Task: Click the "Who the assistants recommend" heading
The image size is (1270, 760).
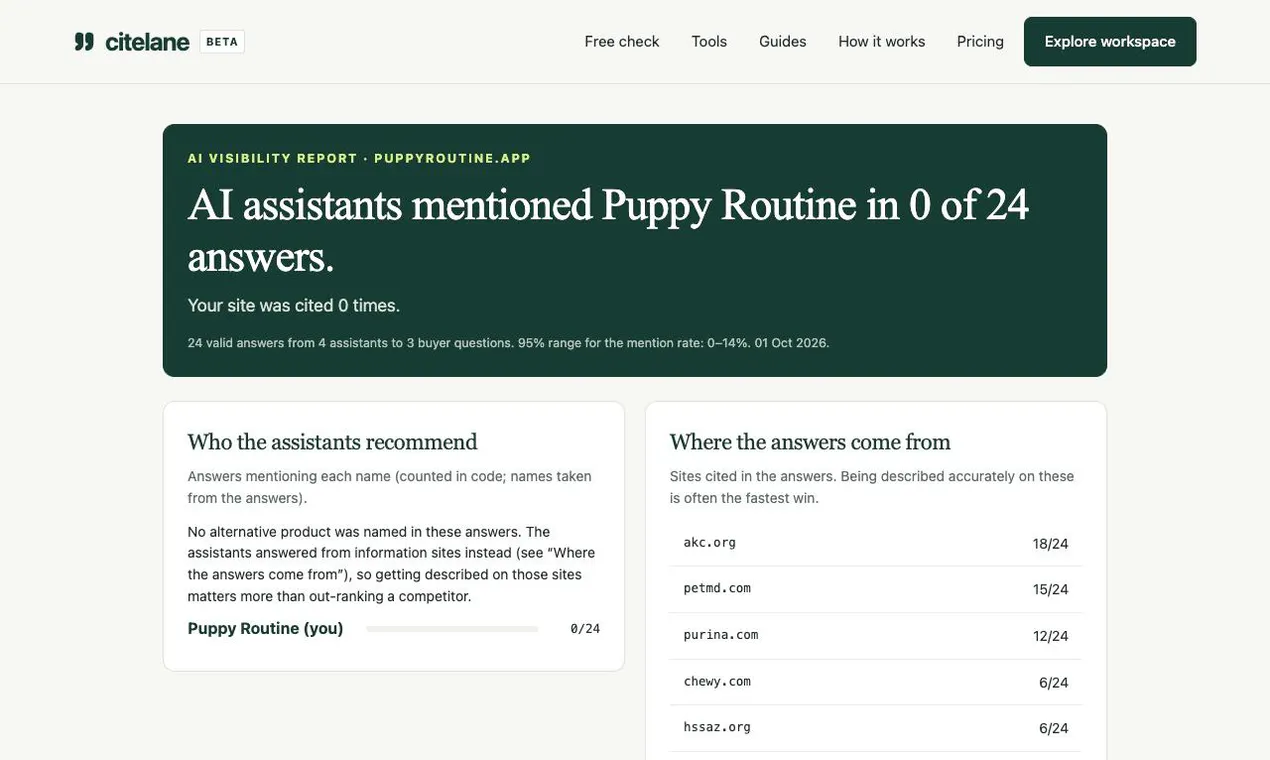Action: coord(333,442)
